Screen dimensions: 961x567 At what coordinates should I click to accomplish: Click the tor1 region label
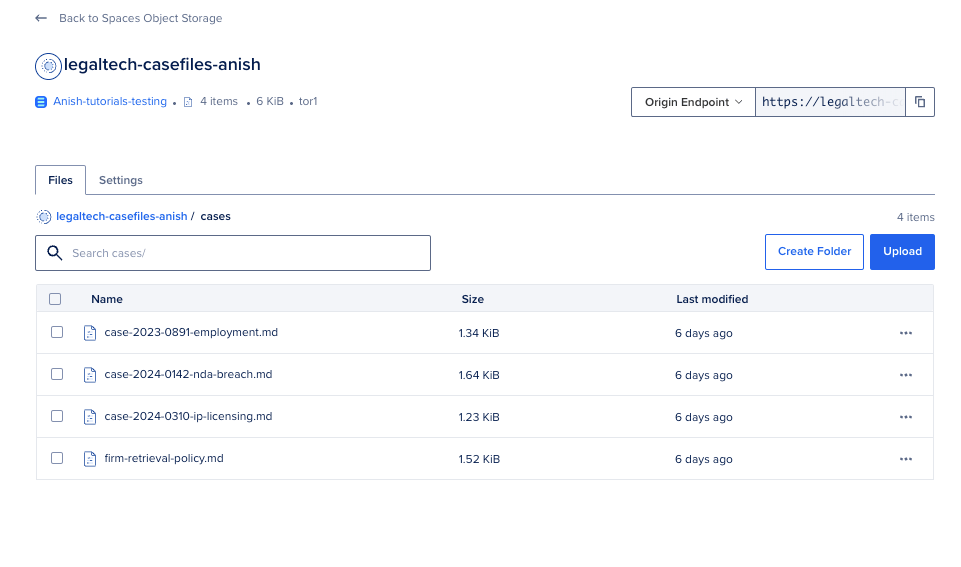click(x=308, y=101)
